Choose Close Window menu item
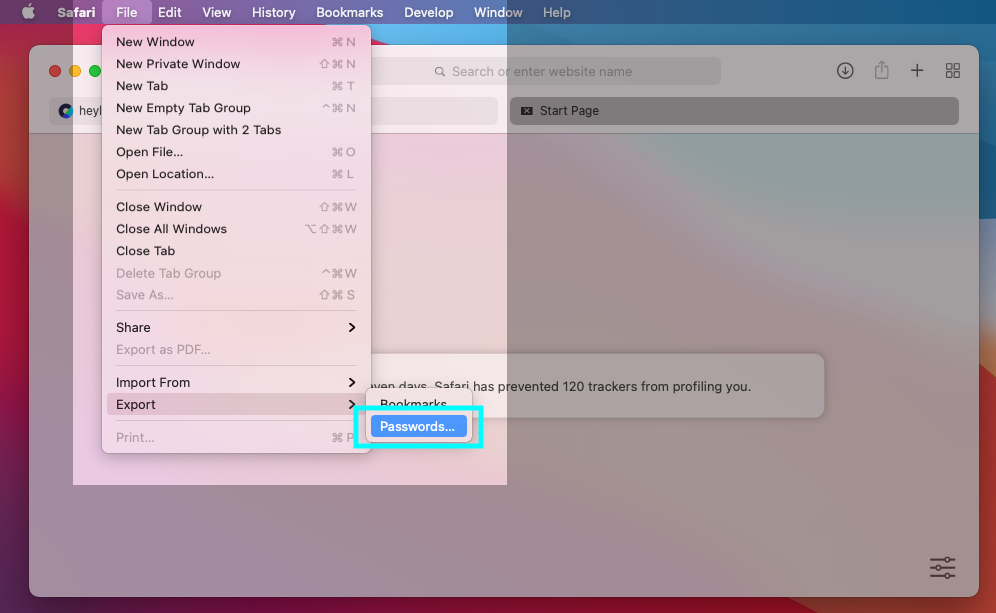 [236, 207]
